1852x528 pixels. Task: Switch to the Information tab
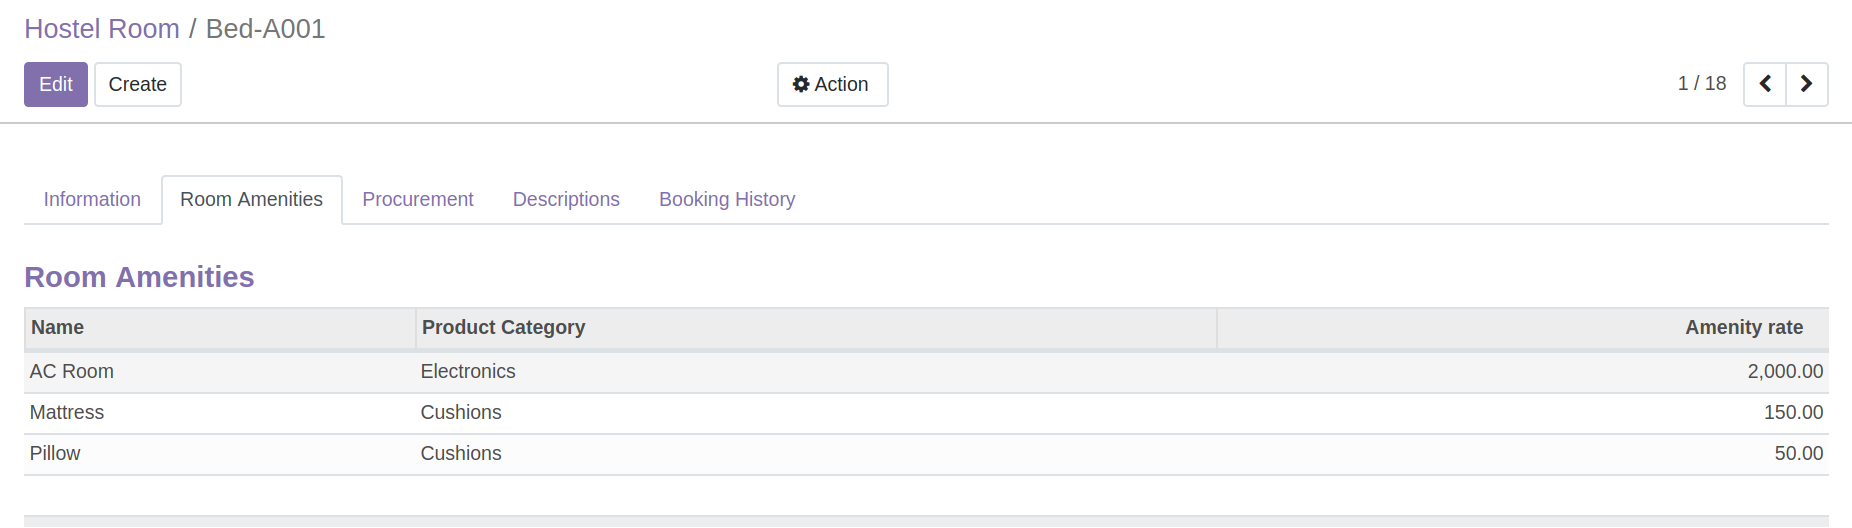[x=92, y=199]
